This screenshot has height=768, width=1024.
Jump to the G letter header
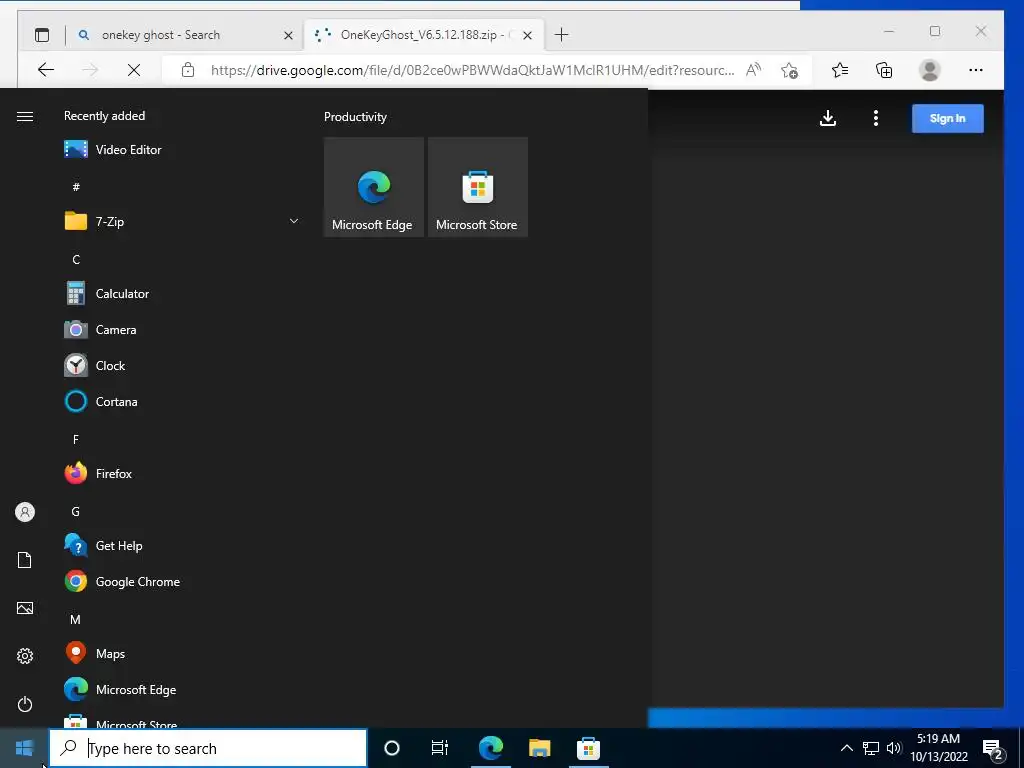pyautogui.click(x=76, y=511)
